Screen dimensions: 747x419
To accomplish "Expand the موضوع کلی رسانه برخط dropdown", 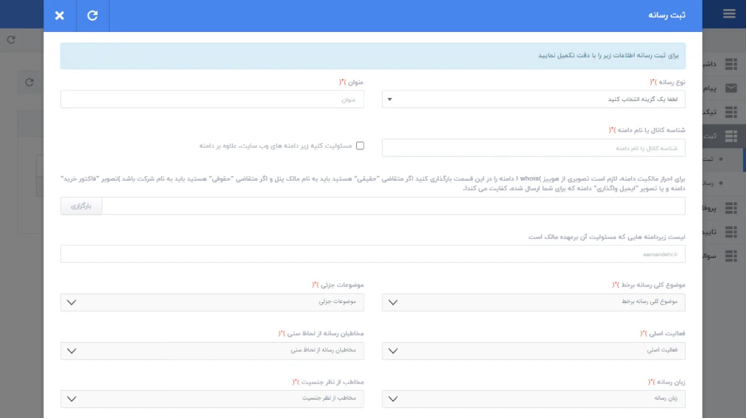I will (533, 302).
